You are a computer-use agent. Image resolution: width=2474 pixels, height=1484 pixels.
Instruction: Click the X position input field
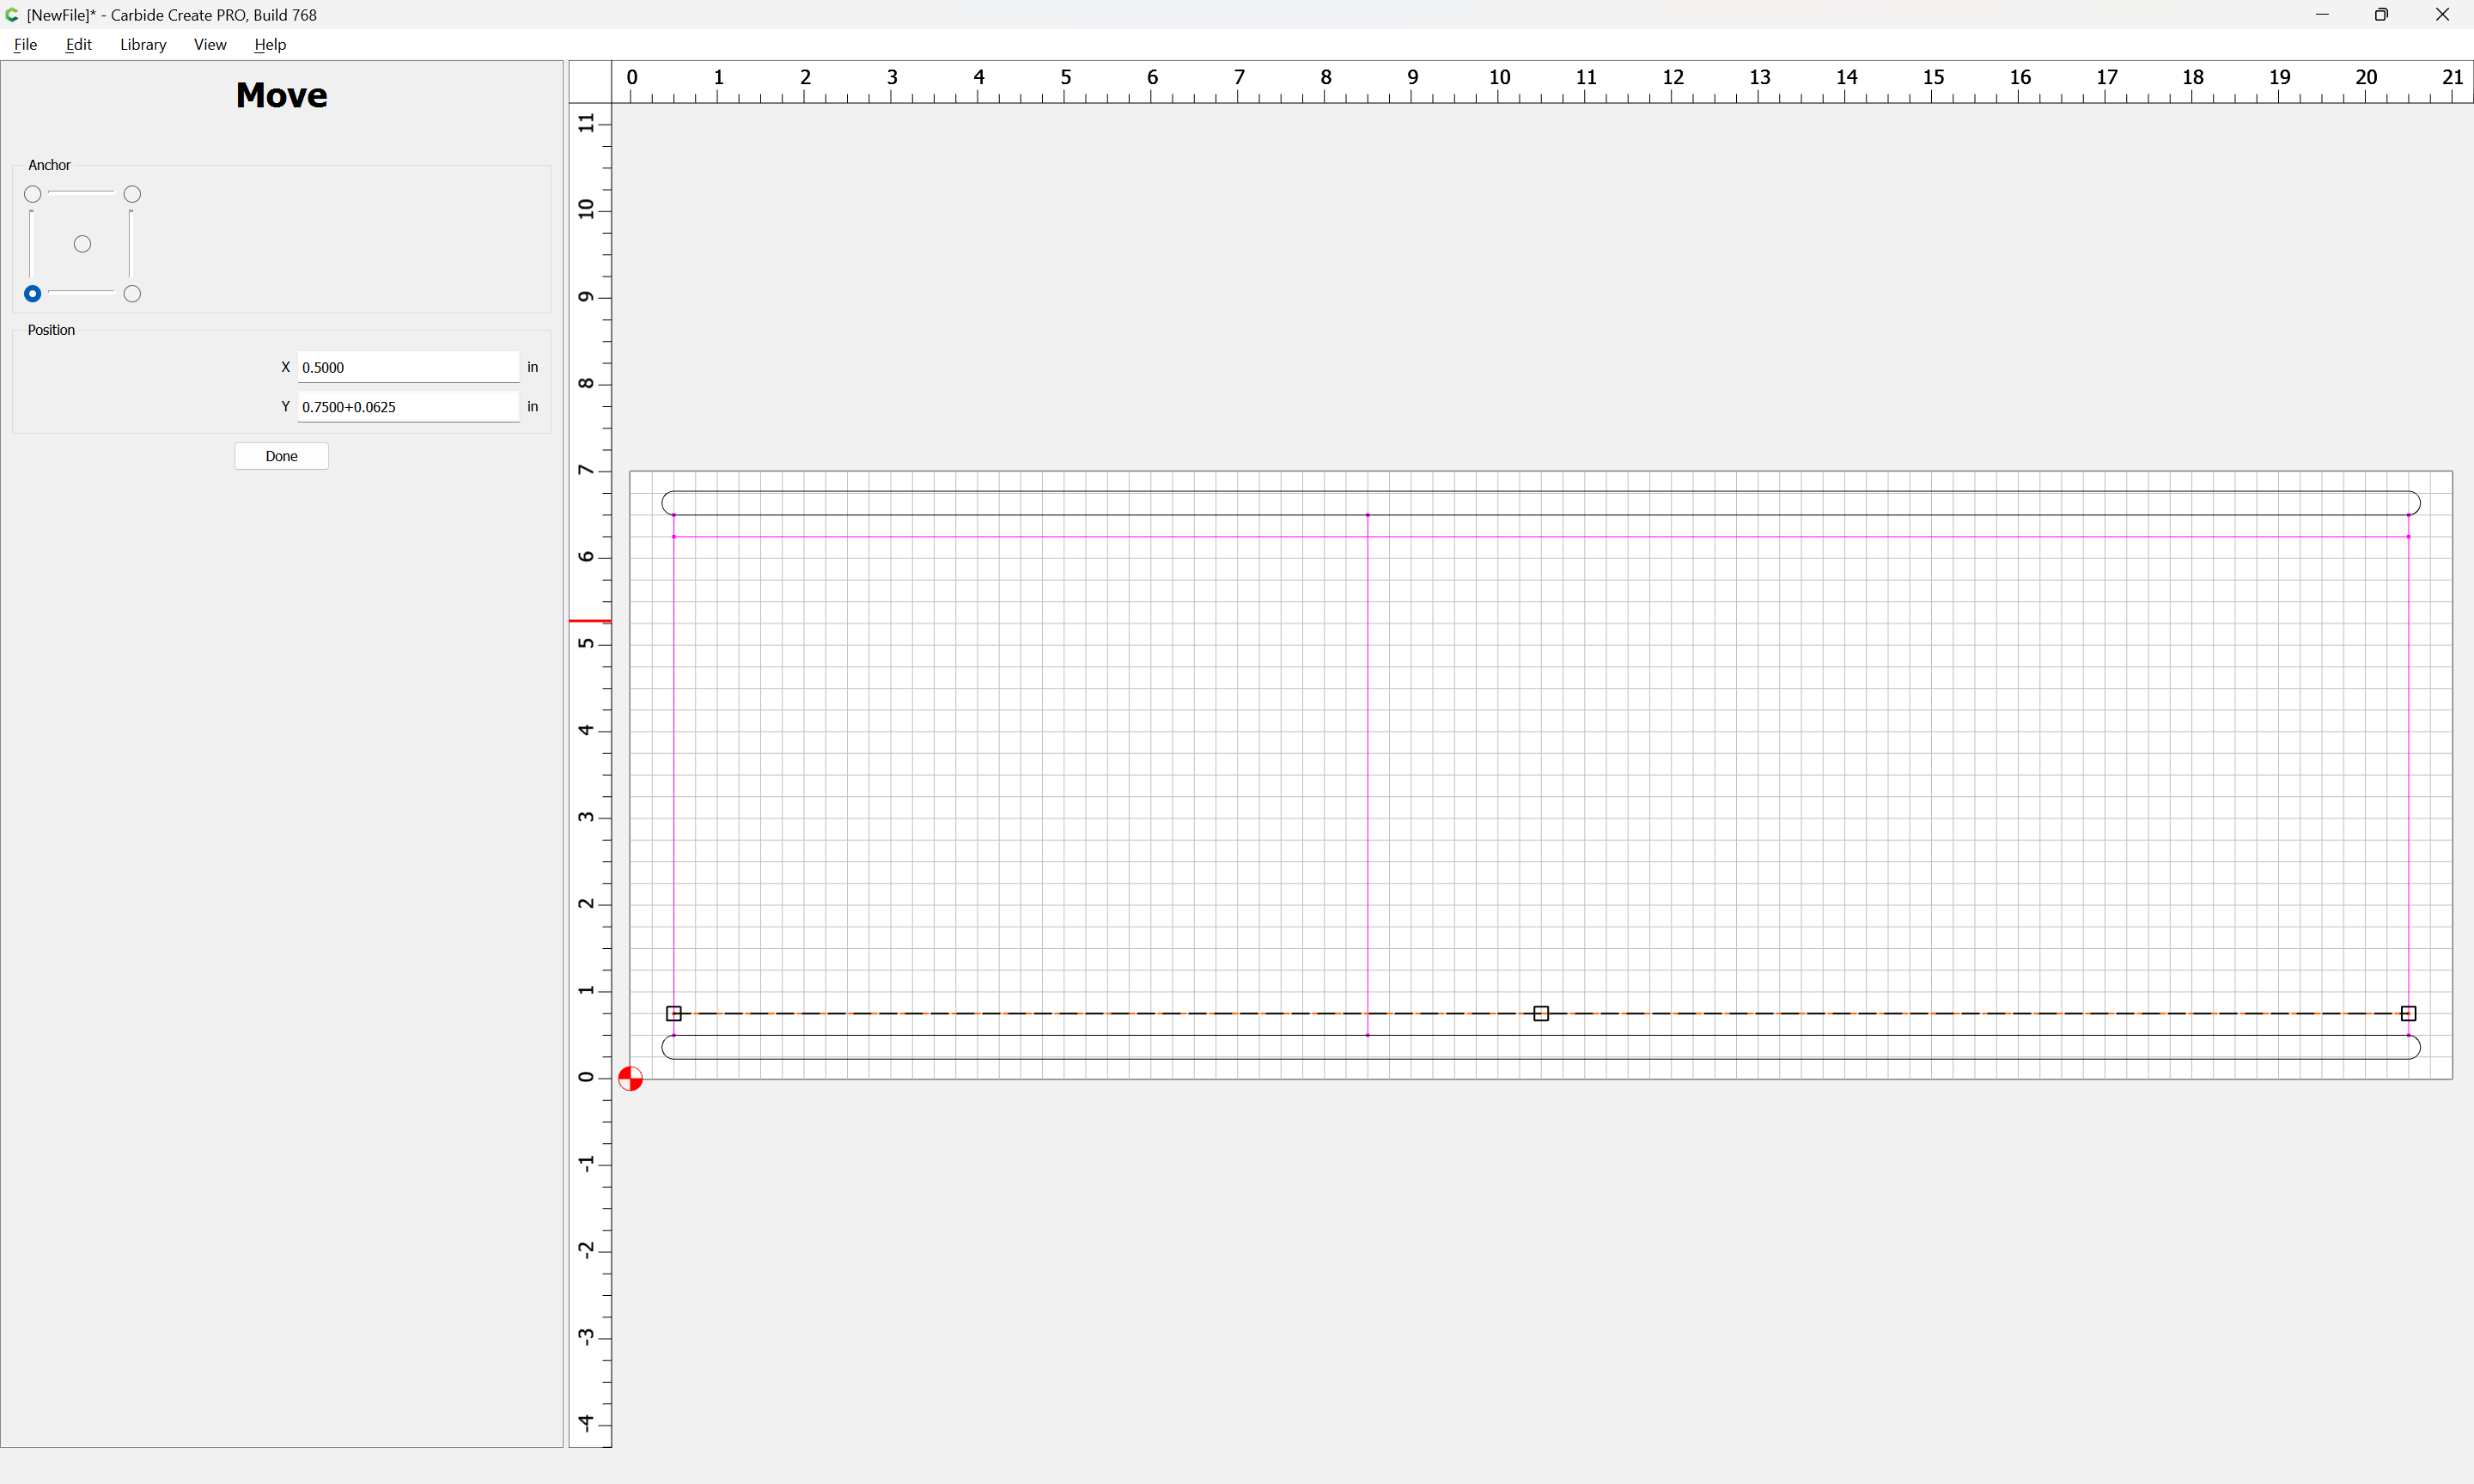408,367
